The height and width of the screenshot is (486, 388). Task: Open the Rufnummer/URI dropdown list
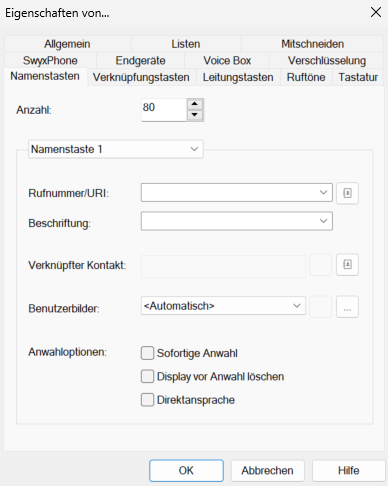tap(323, 192)
